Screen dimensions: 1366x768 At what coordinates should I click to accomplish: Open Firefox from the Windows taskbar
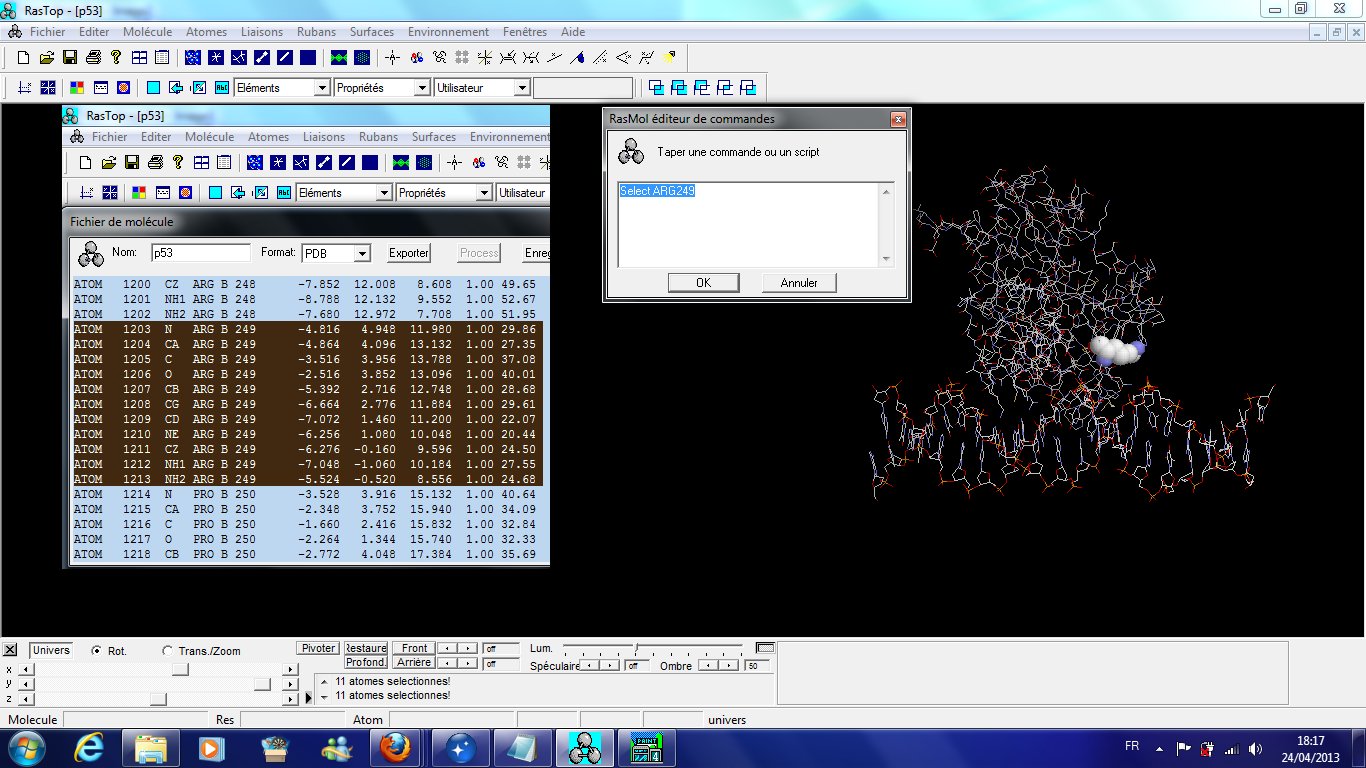pyautogui.click(x=393, y=747)
